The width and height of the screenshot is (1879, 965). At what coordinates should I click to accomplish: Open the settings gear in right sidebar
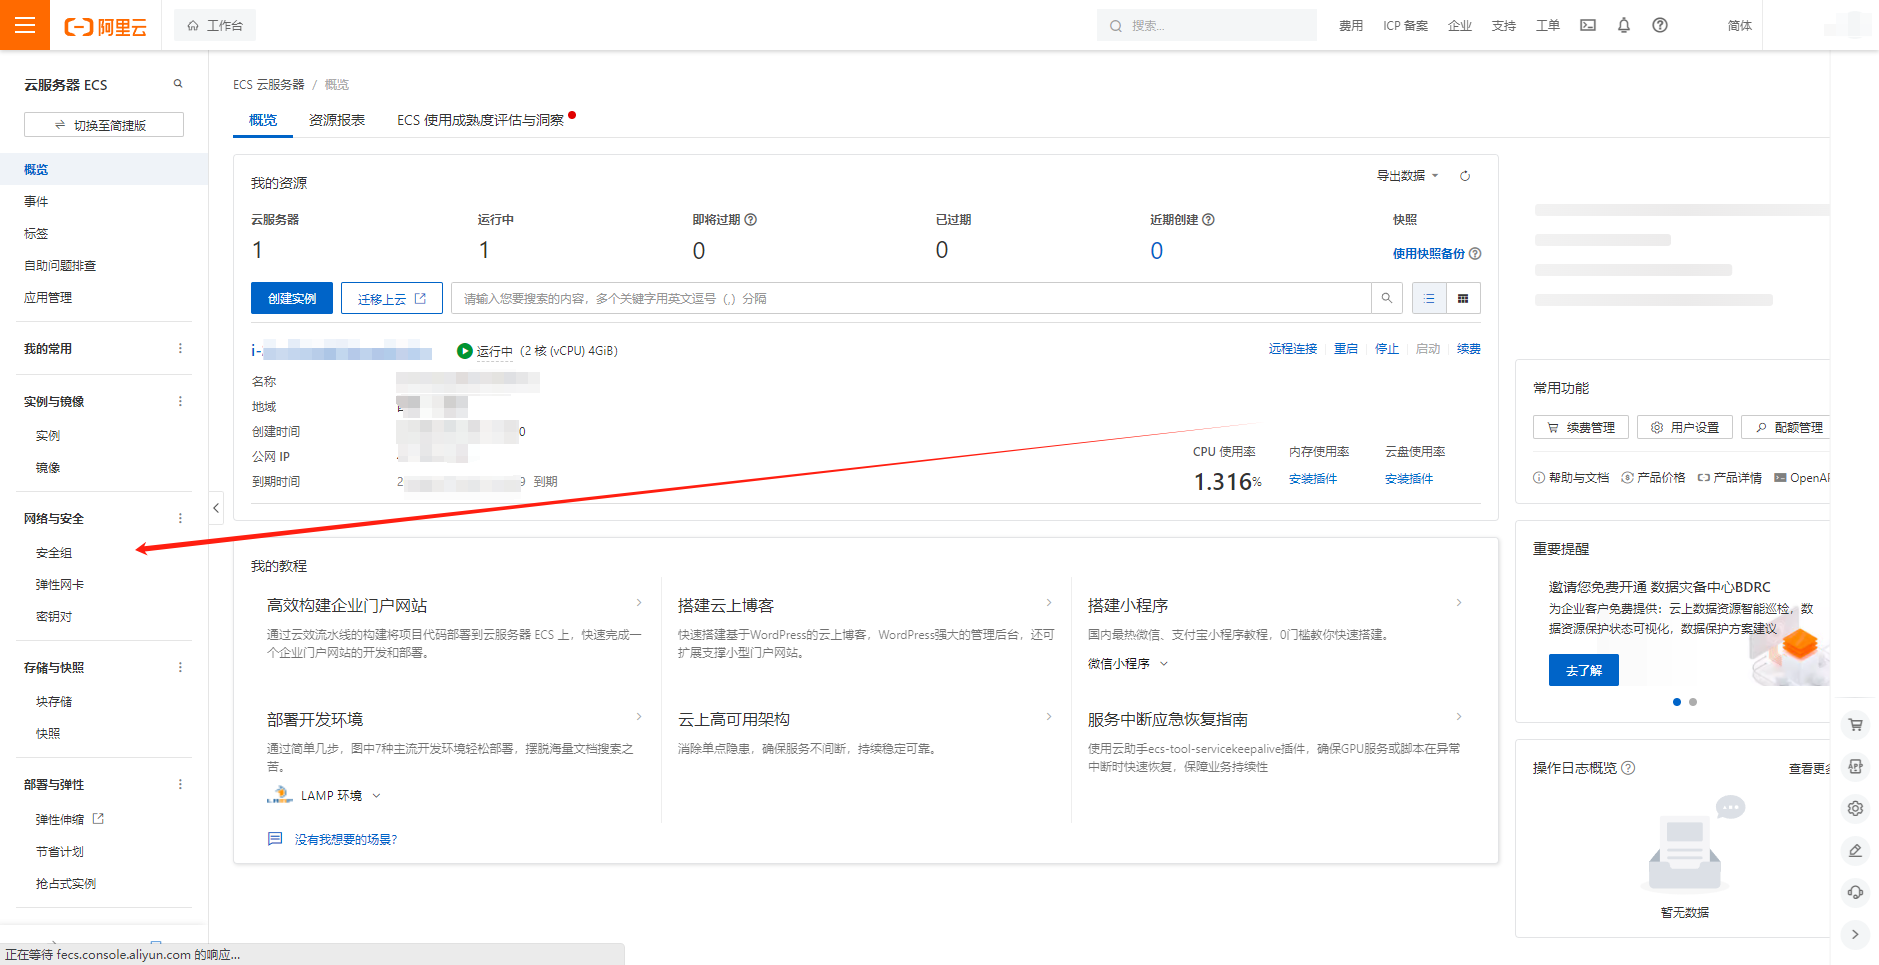1856,808
